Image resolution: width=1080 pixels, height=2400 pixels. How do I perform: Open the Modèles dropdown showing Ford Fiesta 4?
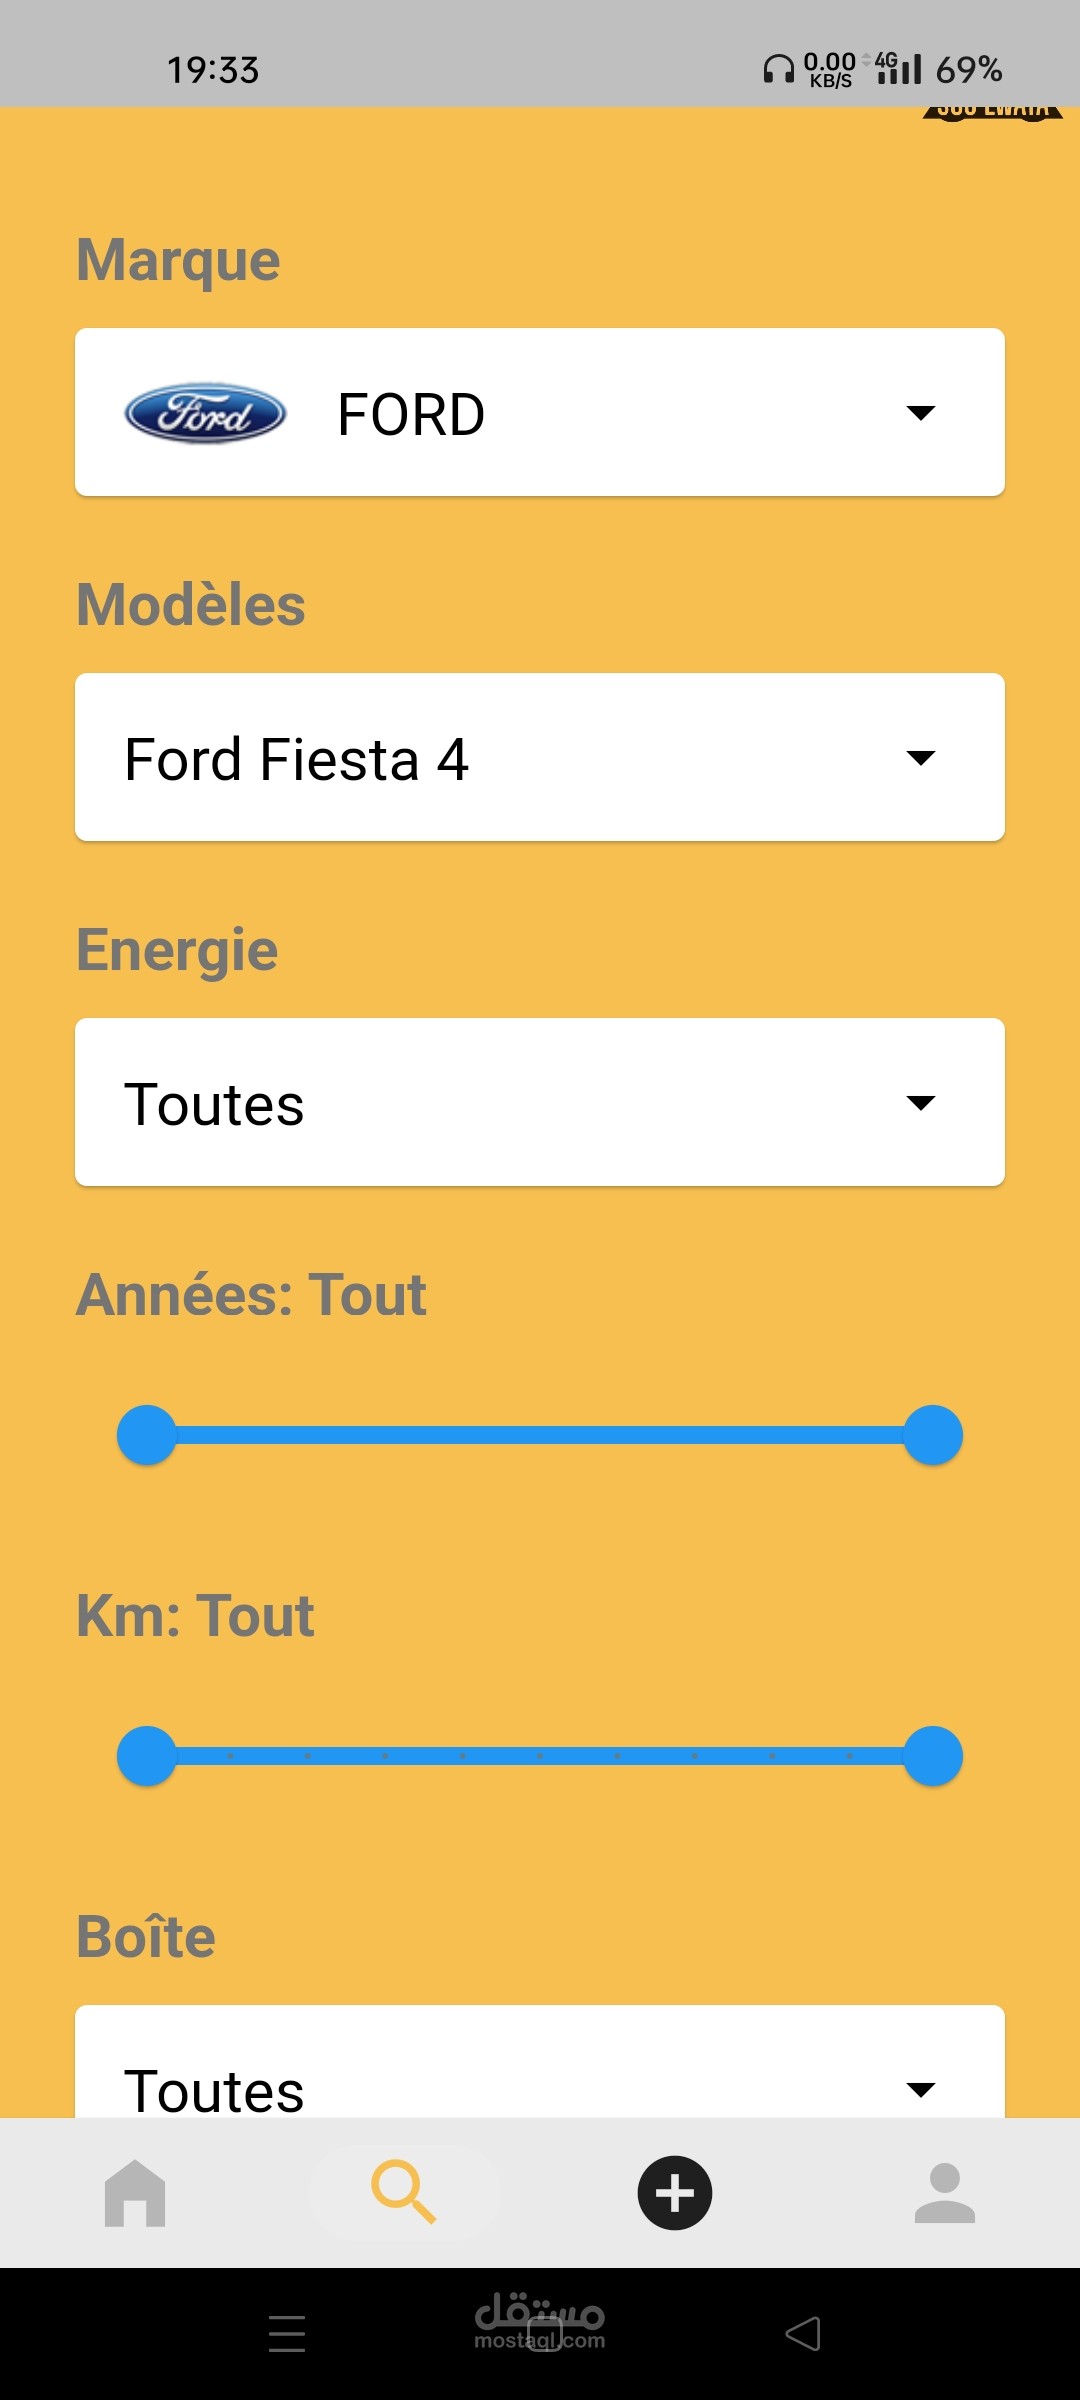tap(540, 757)
